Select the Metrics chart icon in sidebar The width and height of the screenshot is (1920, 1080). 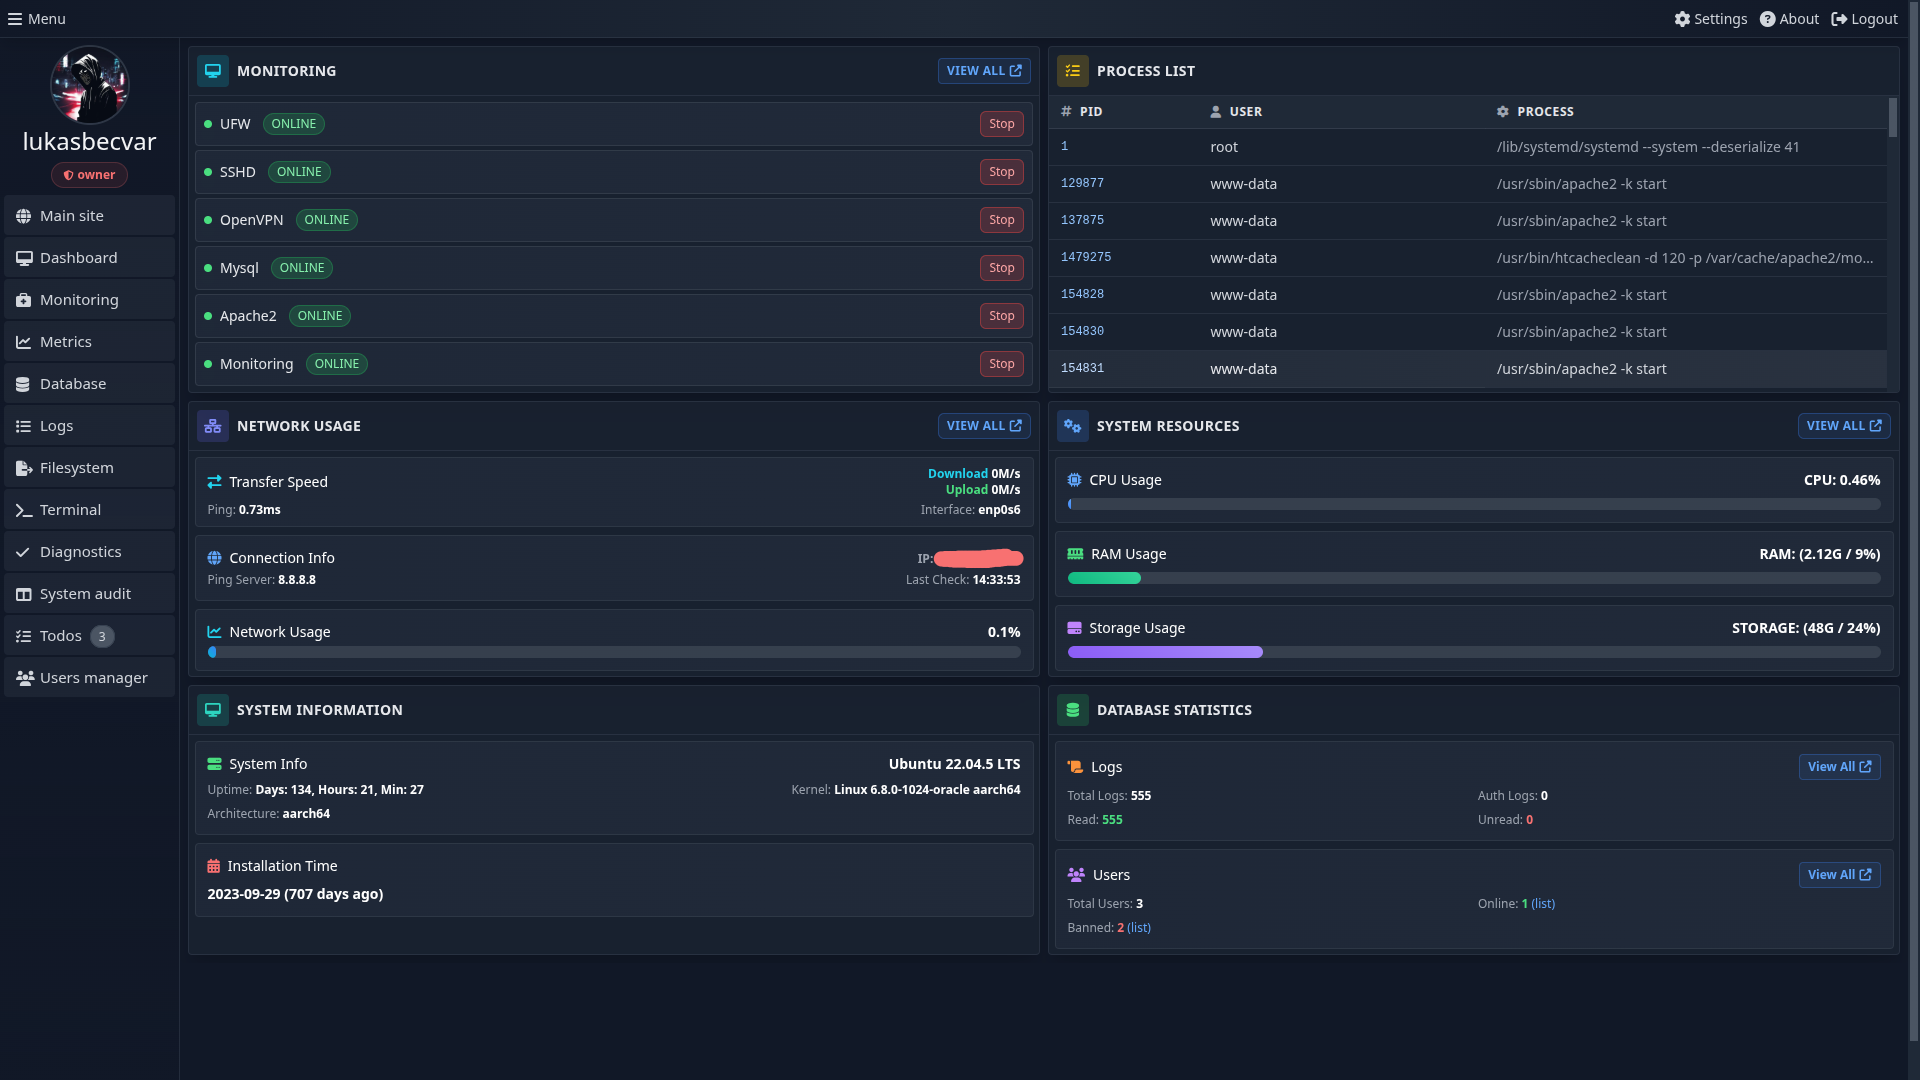pyautogui.click(x=24, y=341)
